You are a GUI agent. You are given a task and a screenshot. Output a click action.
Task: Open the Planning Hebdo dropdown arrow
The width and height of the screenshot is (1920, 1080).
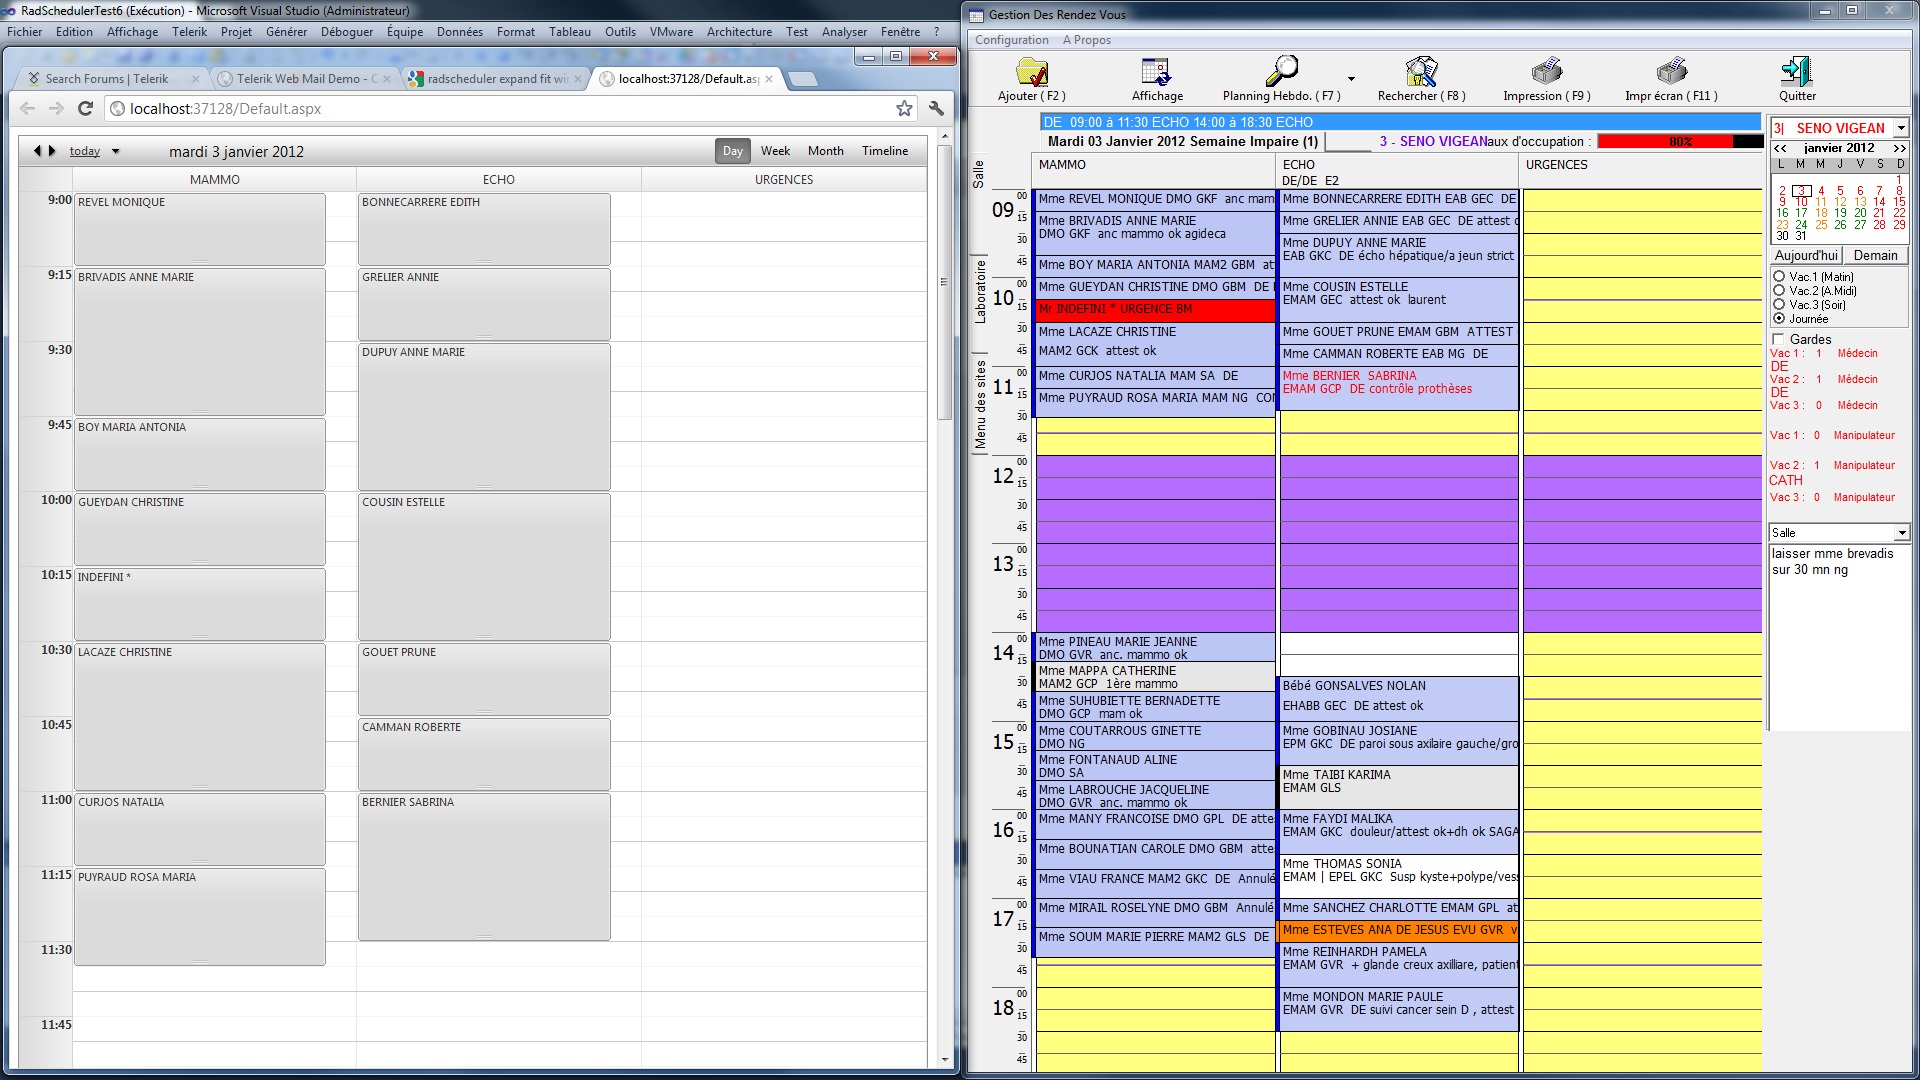pyautogui.click(x=1351, y=79)
